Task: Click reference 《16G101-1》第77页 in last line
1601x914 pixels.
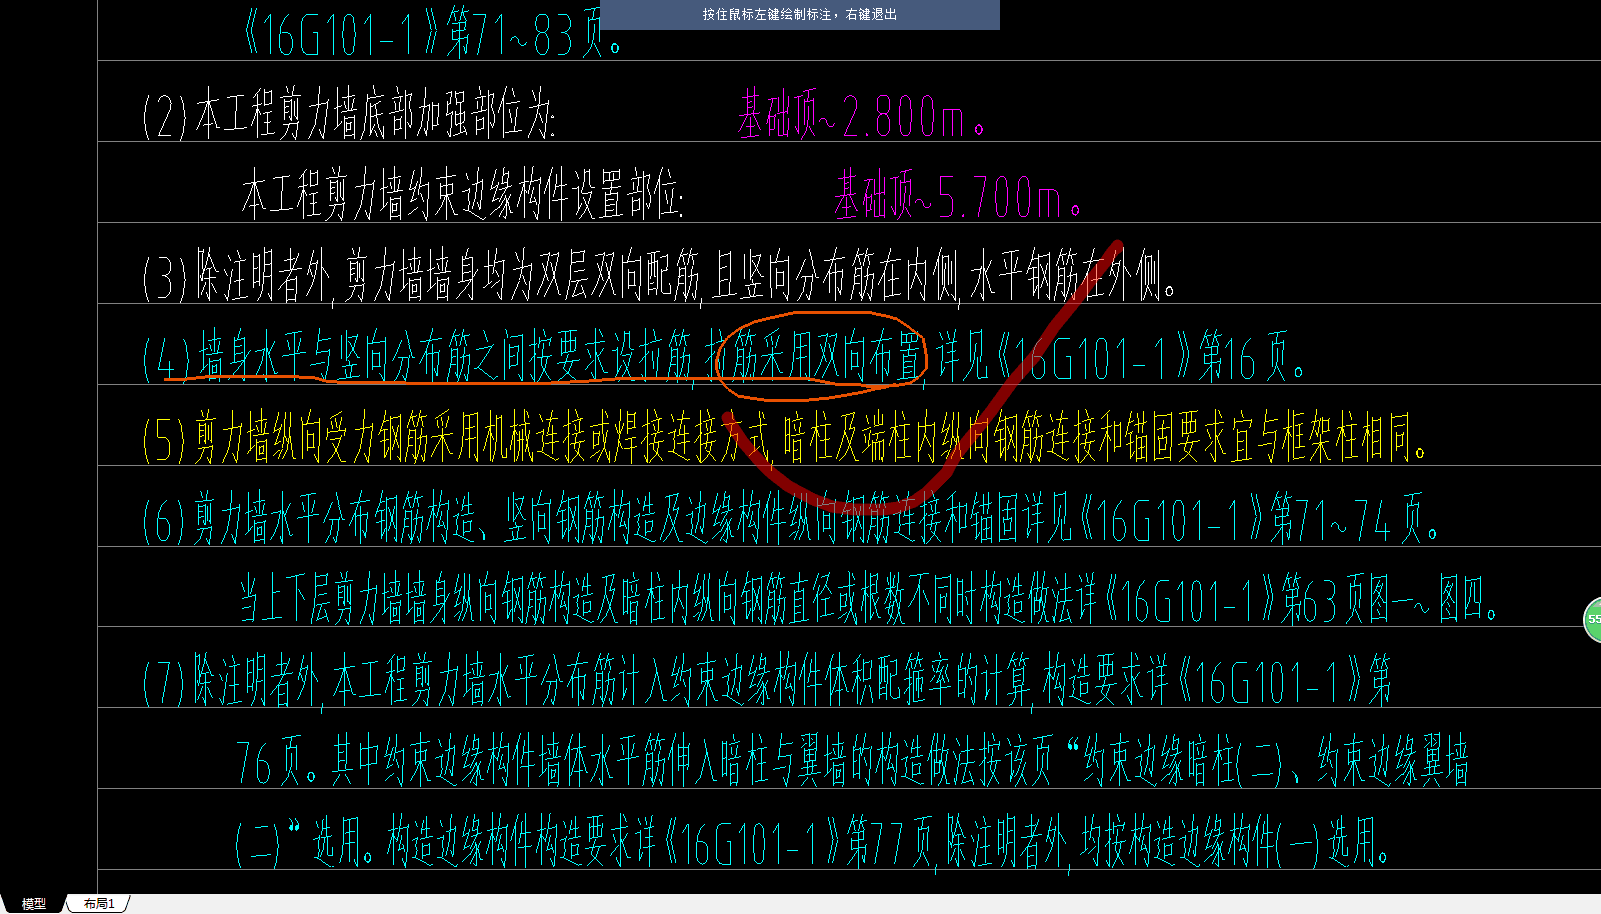Action: [x=798, y=843]
